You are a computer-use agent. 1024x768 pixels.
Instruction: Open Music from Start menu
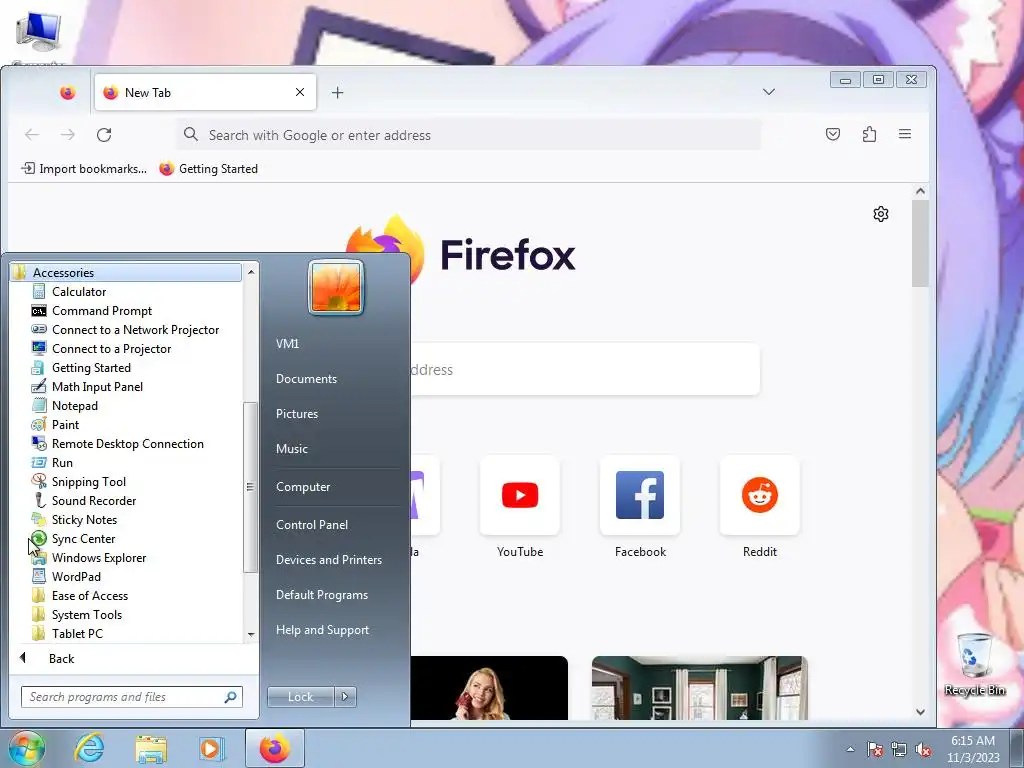pos(291,449)
